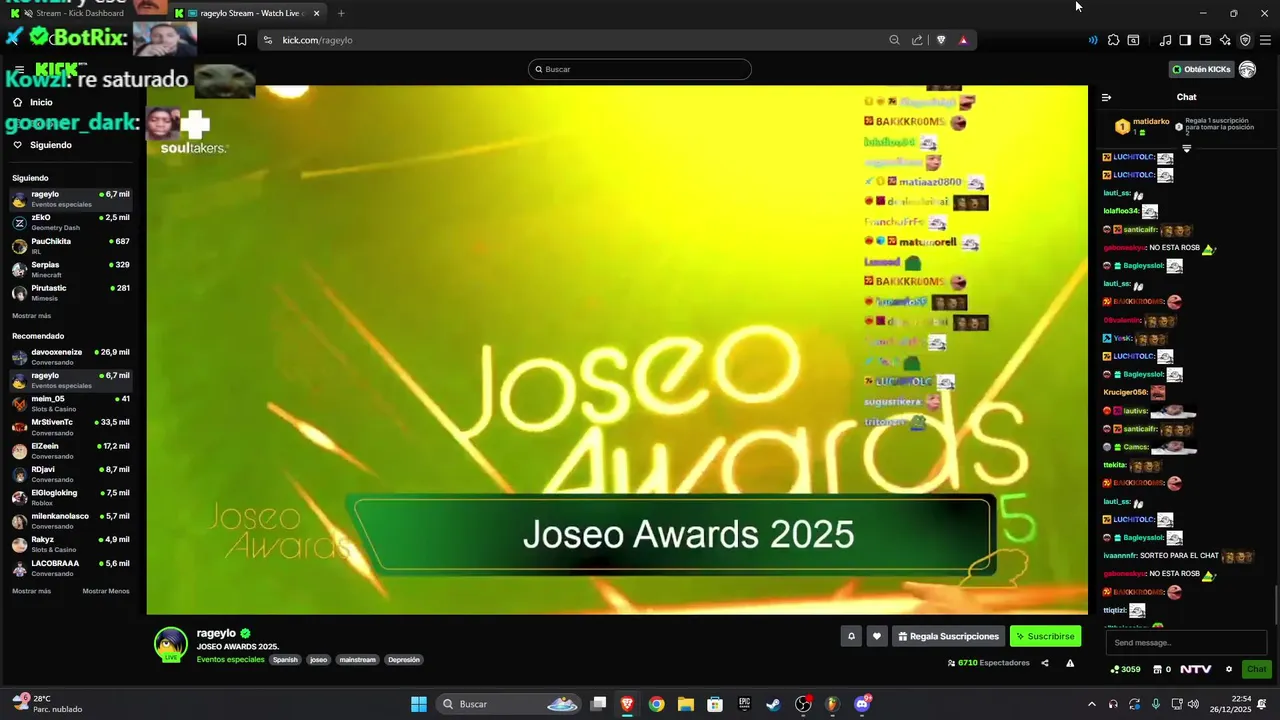This screenshot has height=720, width=1280.
Task: Toggle the browser sidebar panel
Action: (x=1185, y=40)
